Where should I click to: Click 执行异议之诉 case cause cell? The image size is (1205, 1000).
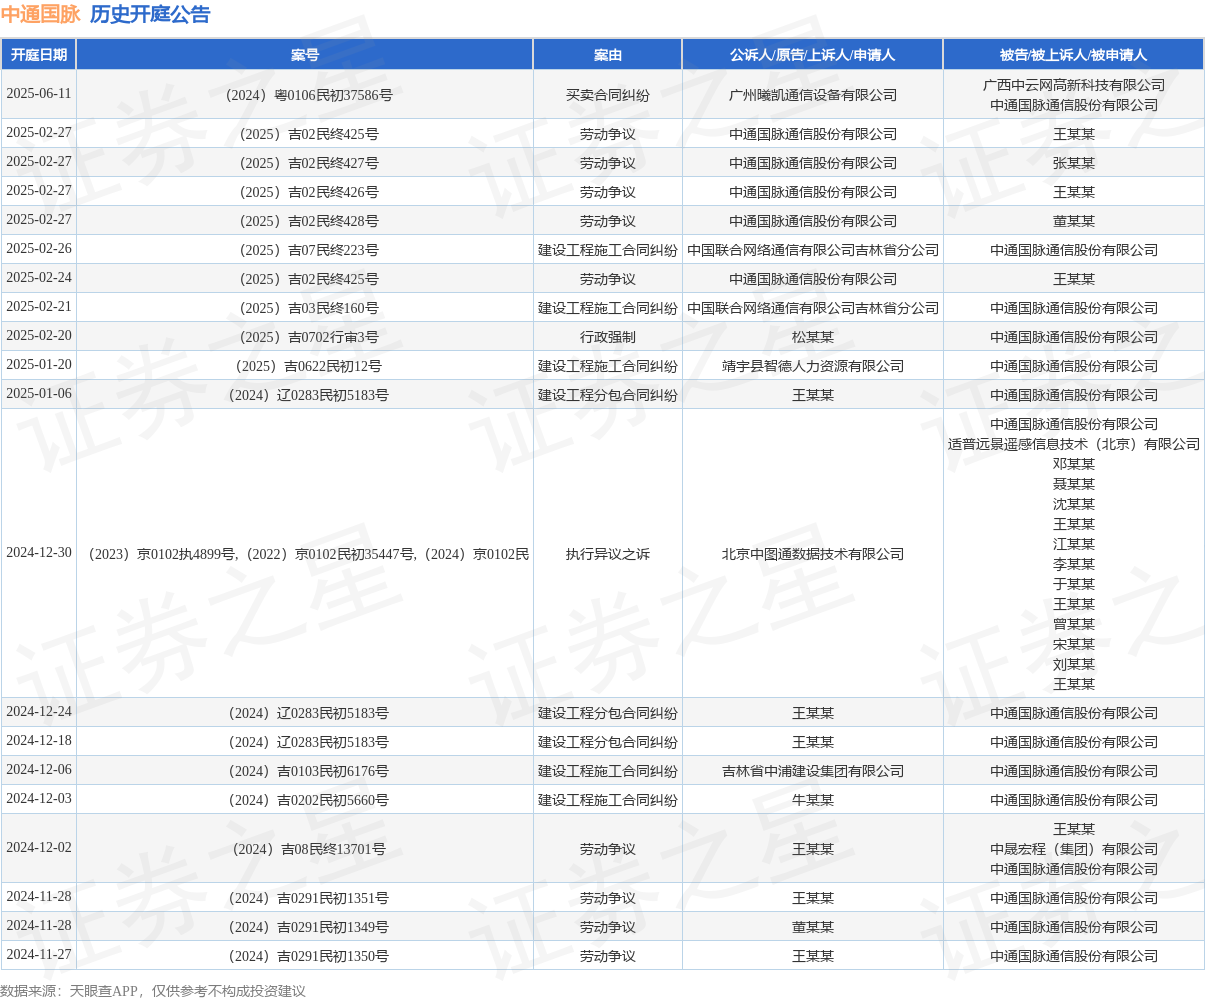608,554
